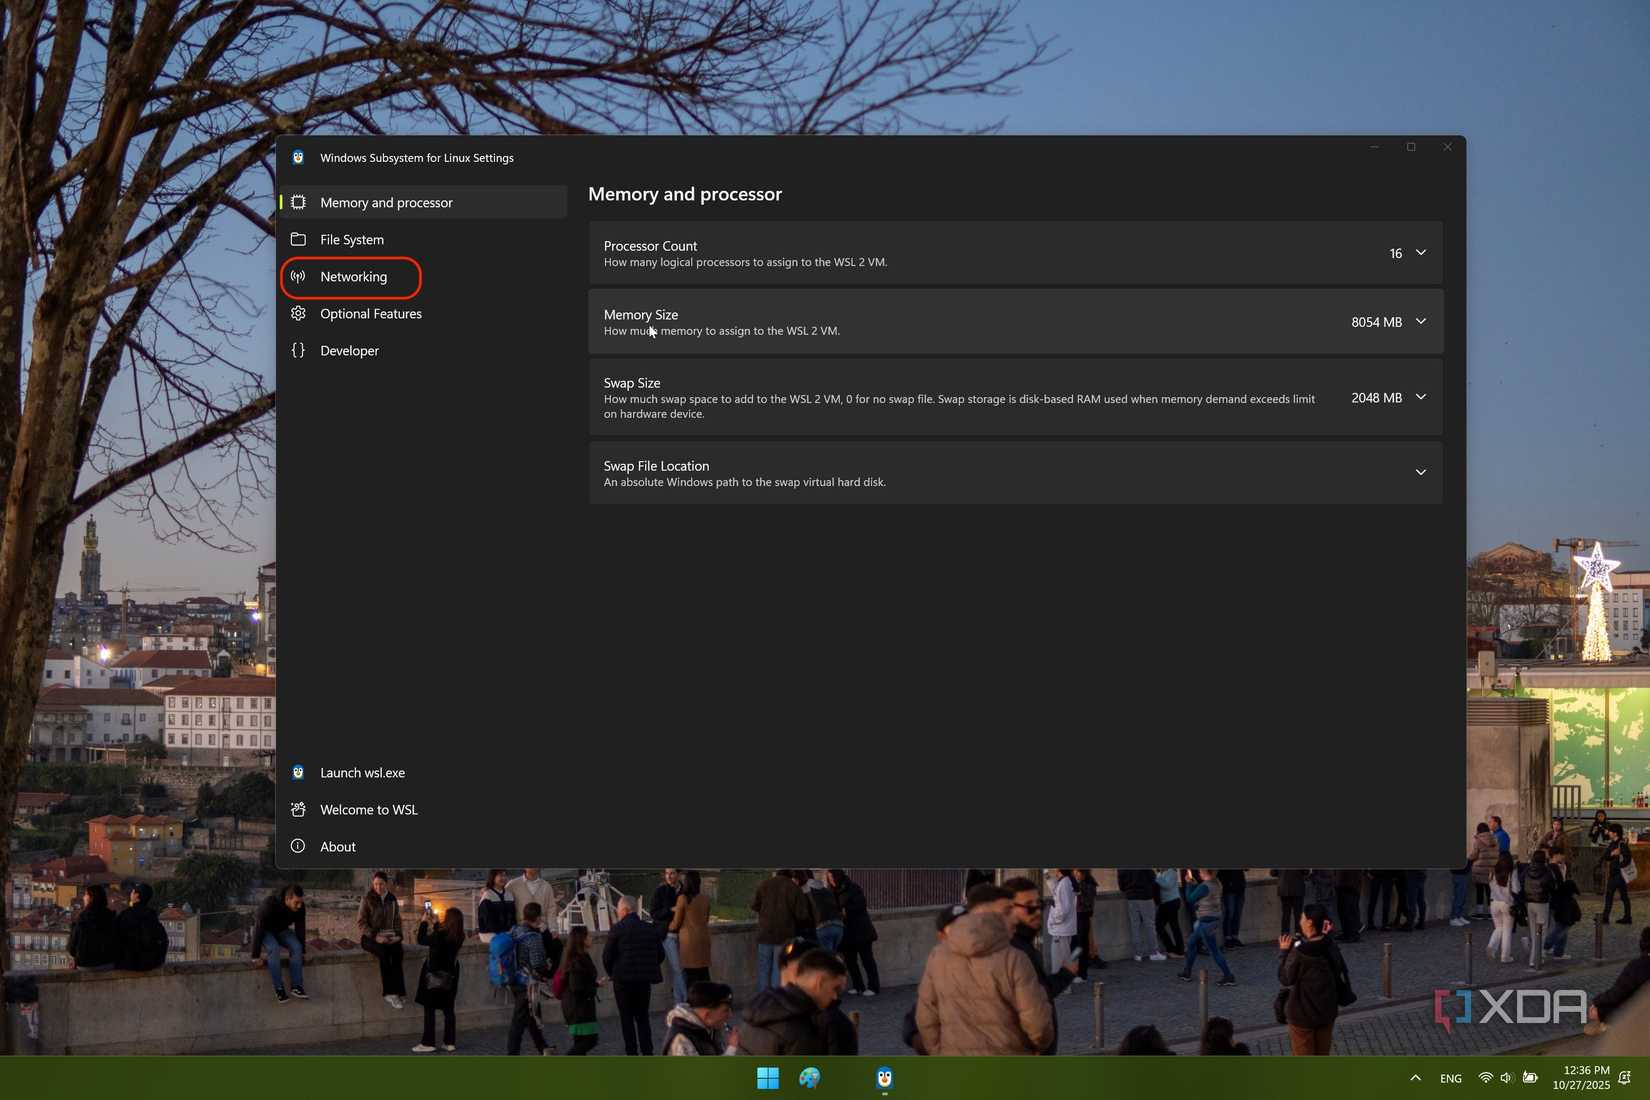Open the Networking settings page

coord(353,277)
